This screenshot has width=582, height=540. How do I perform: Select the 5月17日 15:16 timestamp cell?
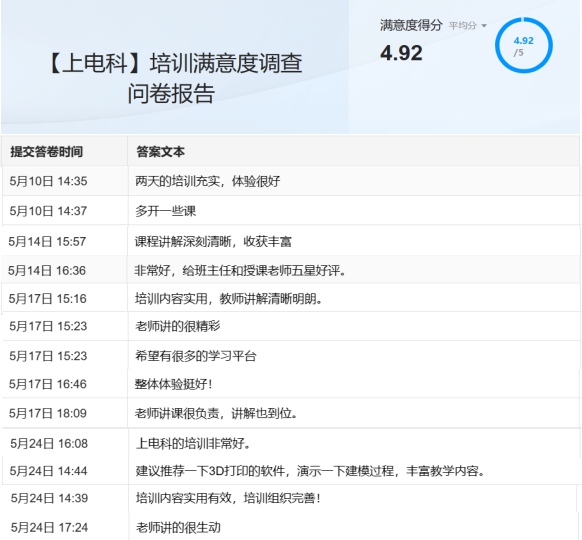pos(48,299)
